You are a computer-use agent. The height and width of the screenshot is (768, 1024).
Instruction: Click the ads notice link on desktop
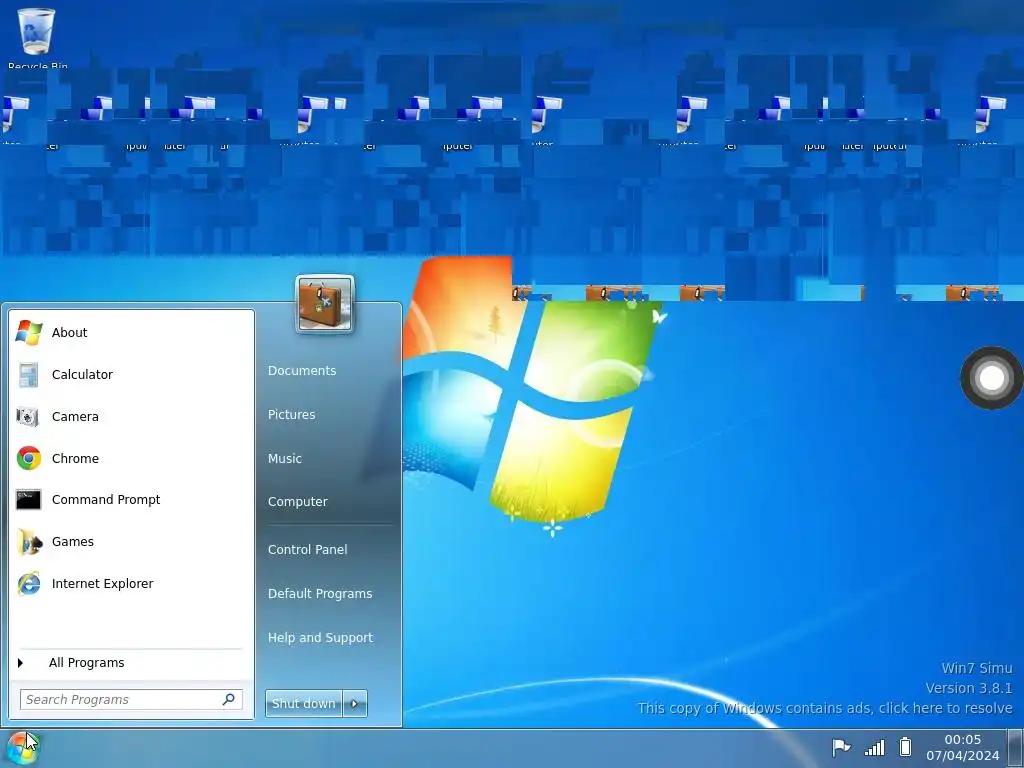point(825,709)
